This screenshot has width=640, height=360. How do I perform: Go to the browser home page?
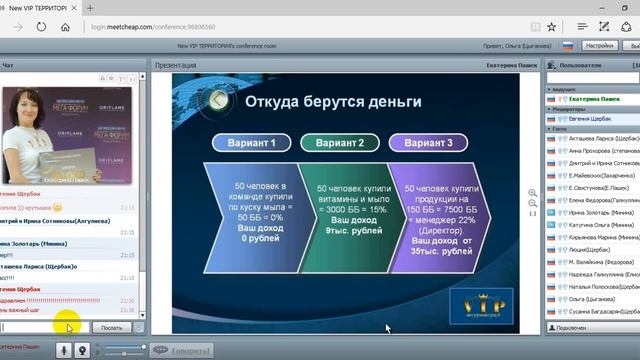click(x=65, y=27)
